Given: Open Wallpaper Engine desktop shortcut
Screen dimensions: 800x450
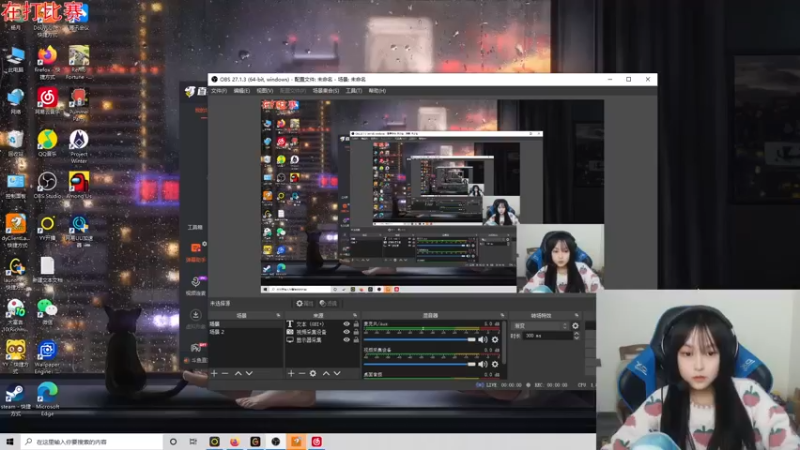Looking at the screenshot, I should point(47,356).
